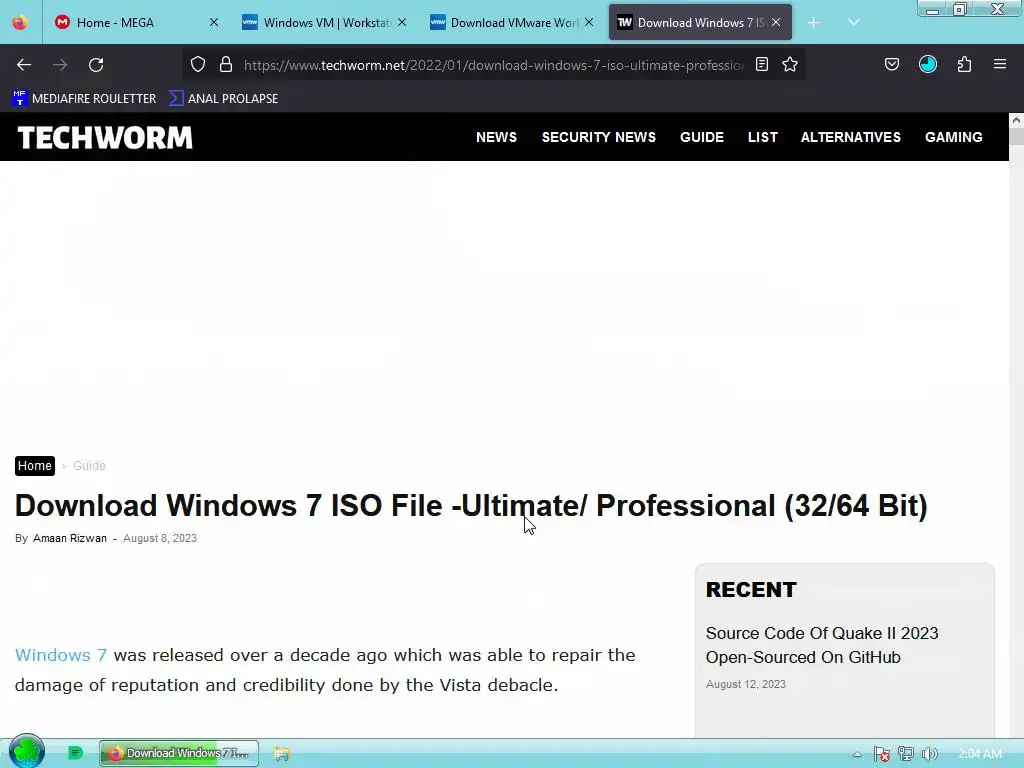
Task: Open the extensions puzzle icon
Action: (x=964, y=64)
